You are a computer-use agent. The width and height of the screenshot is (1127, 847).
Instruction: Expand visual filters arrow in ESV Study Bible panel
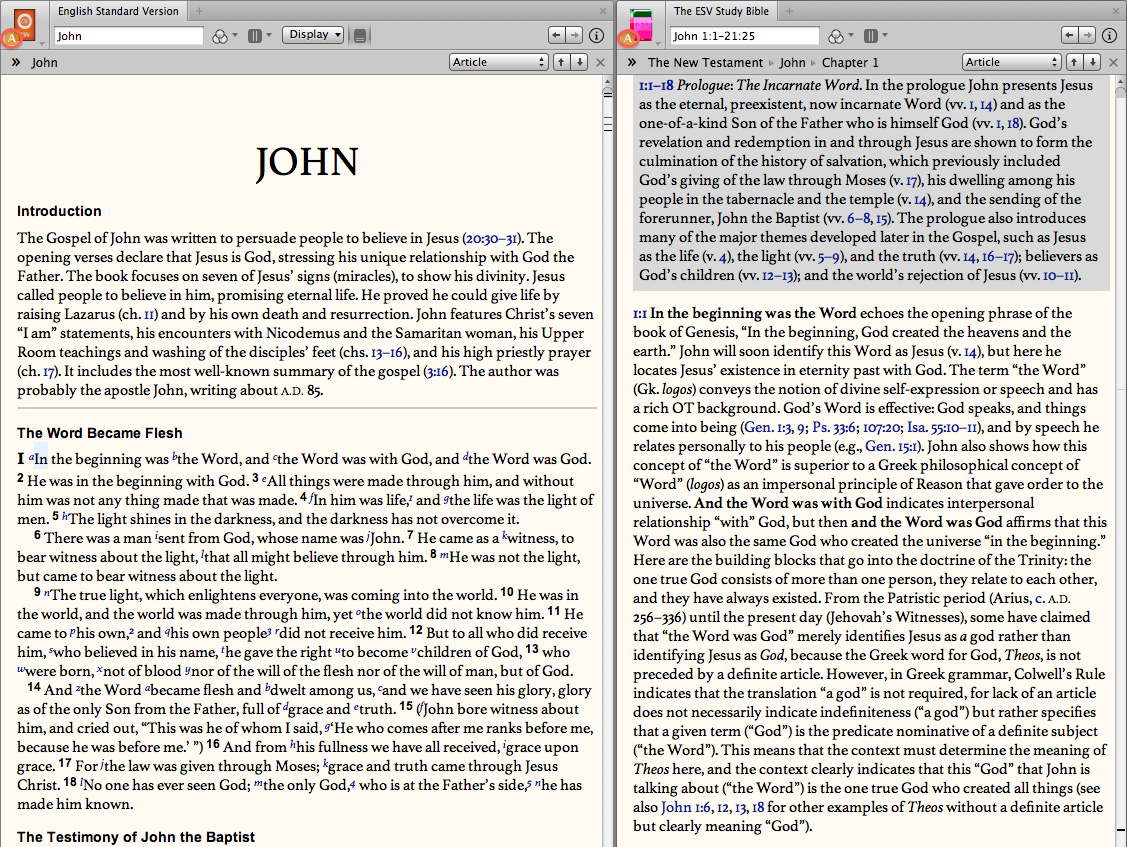pyautogui.click(x=851, y=35)
